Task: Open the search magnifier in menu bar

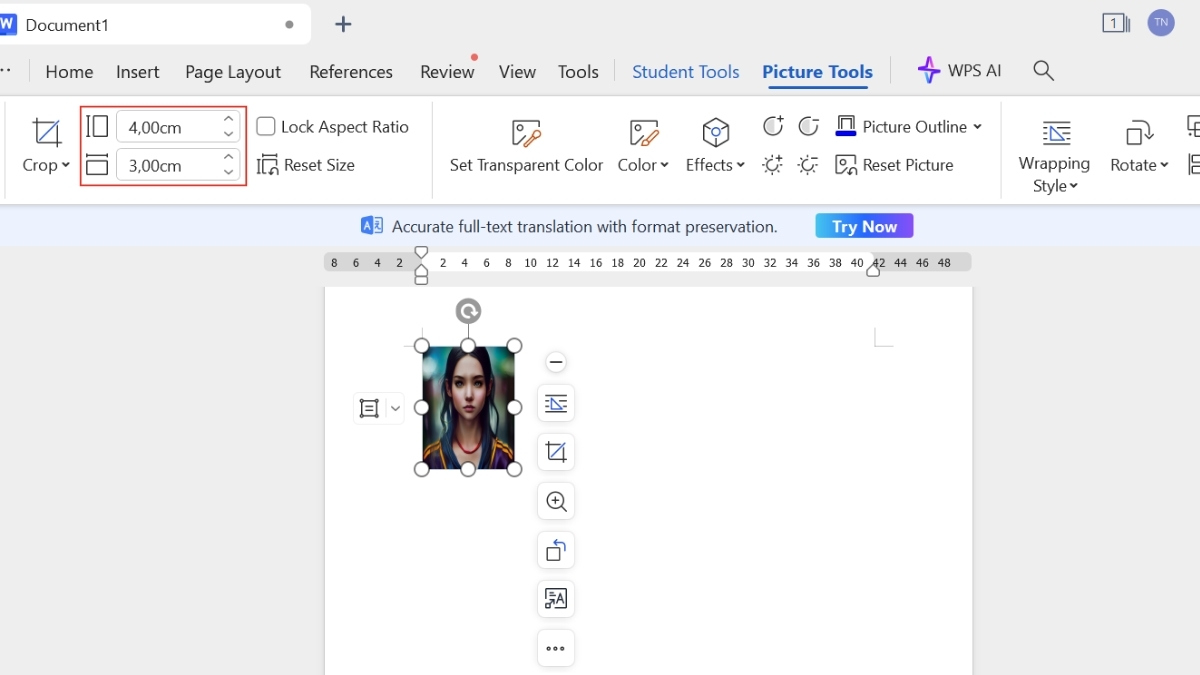Action: [1043, 71]
